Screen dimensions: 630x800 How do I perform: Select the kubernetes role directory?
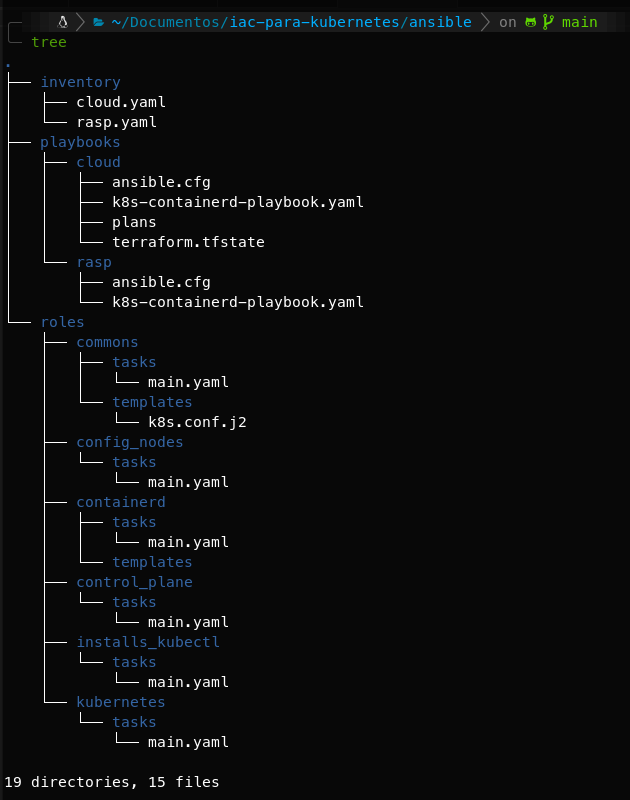(x=121, y=703)
